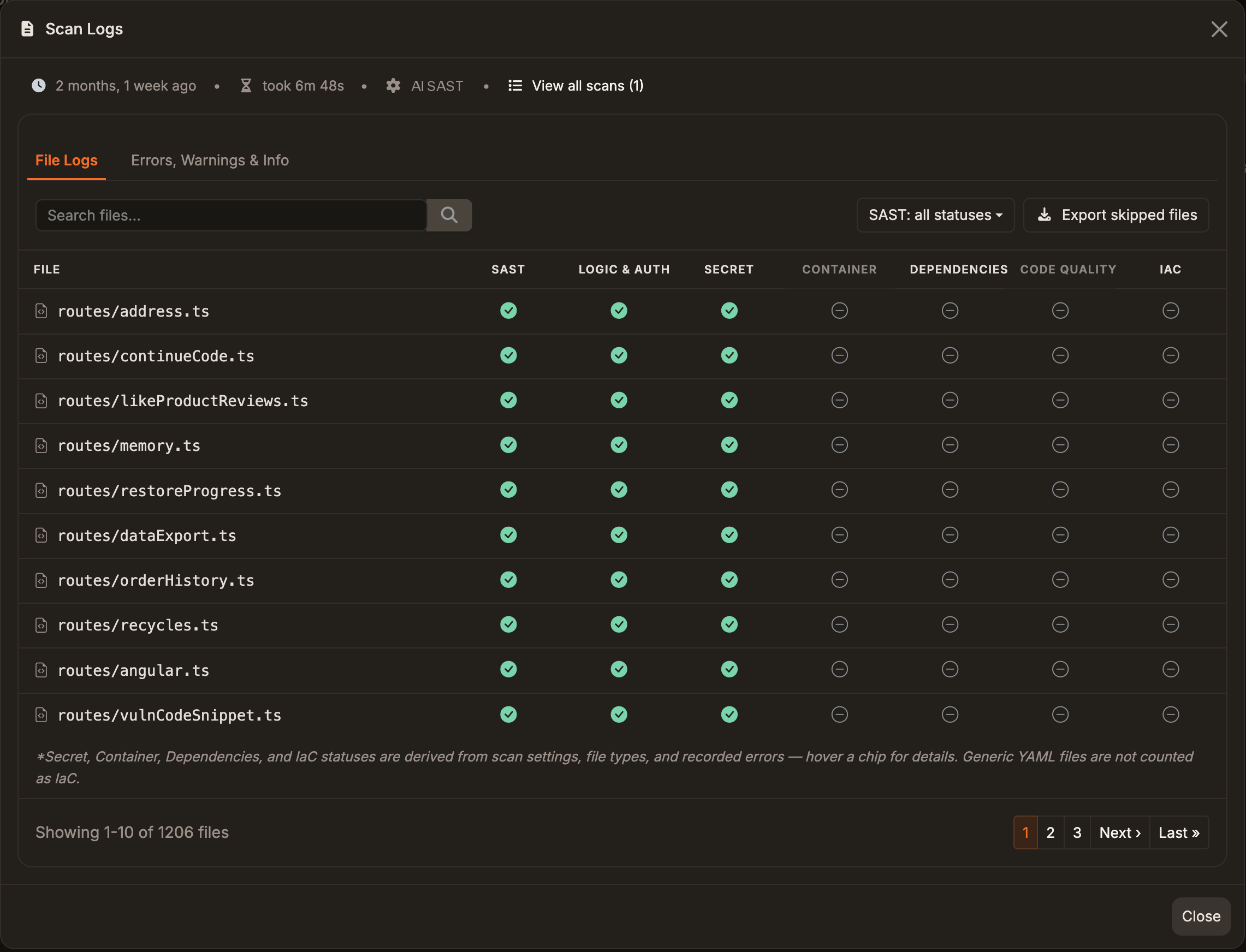Click IAC dash icon for routes/address.ts

tap(1170, 311)
